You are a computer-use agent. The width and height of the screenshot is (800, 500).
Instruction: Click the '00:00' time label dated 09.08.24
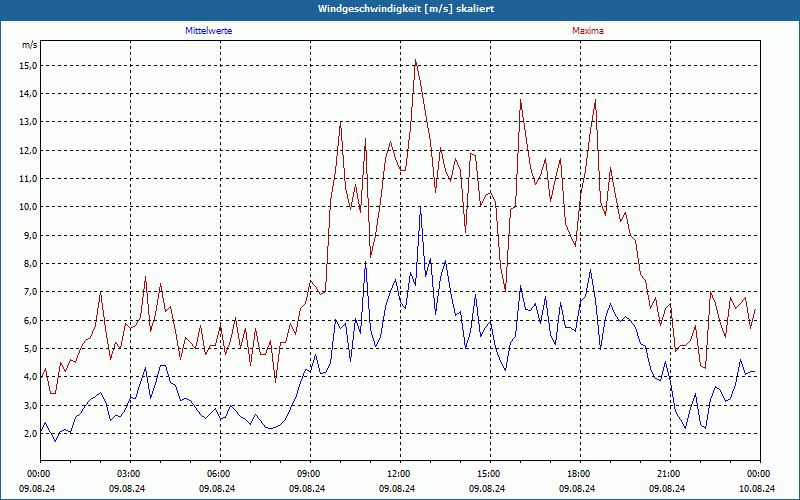pyautogui.click(x=38, y=474)
